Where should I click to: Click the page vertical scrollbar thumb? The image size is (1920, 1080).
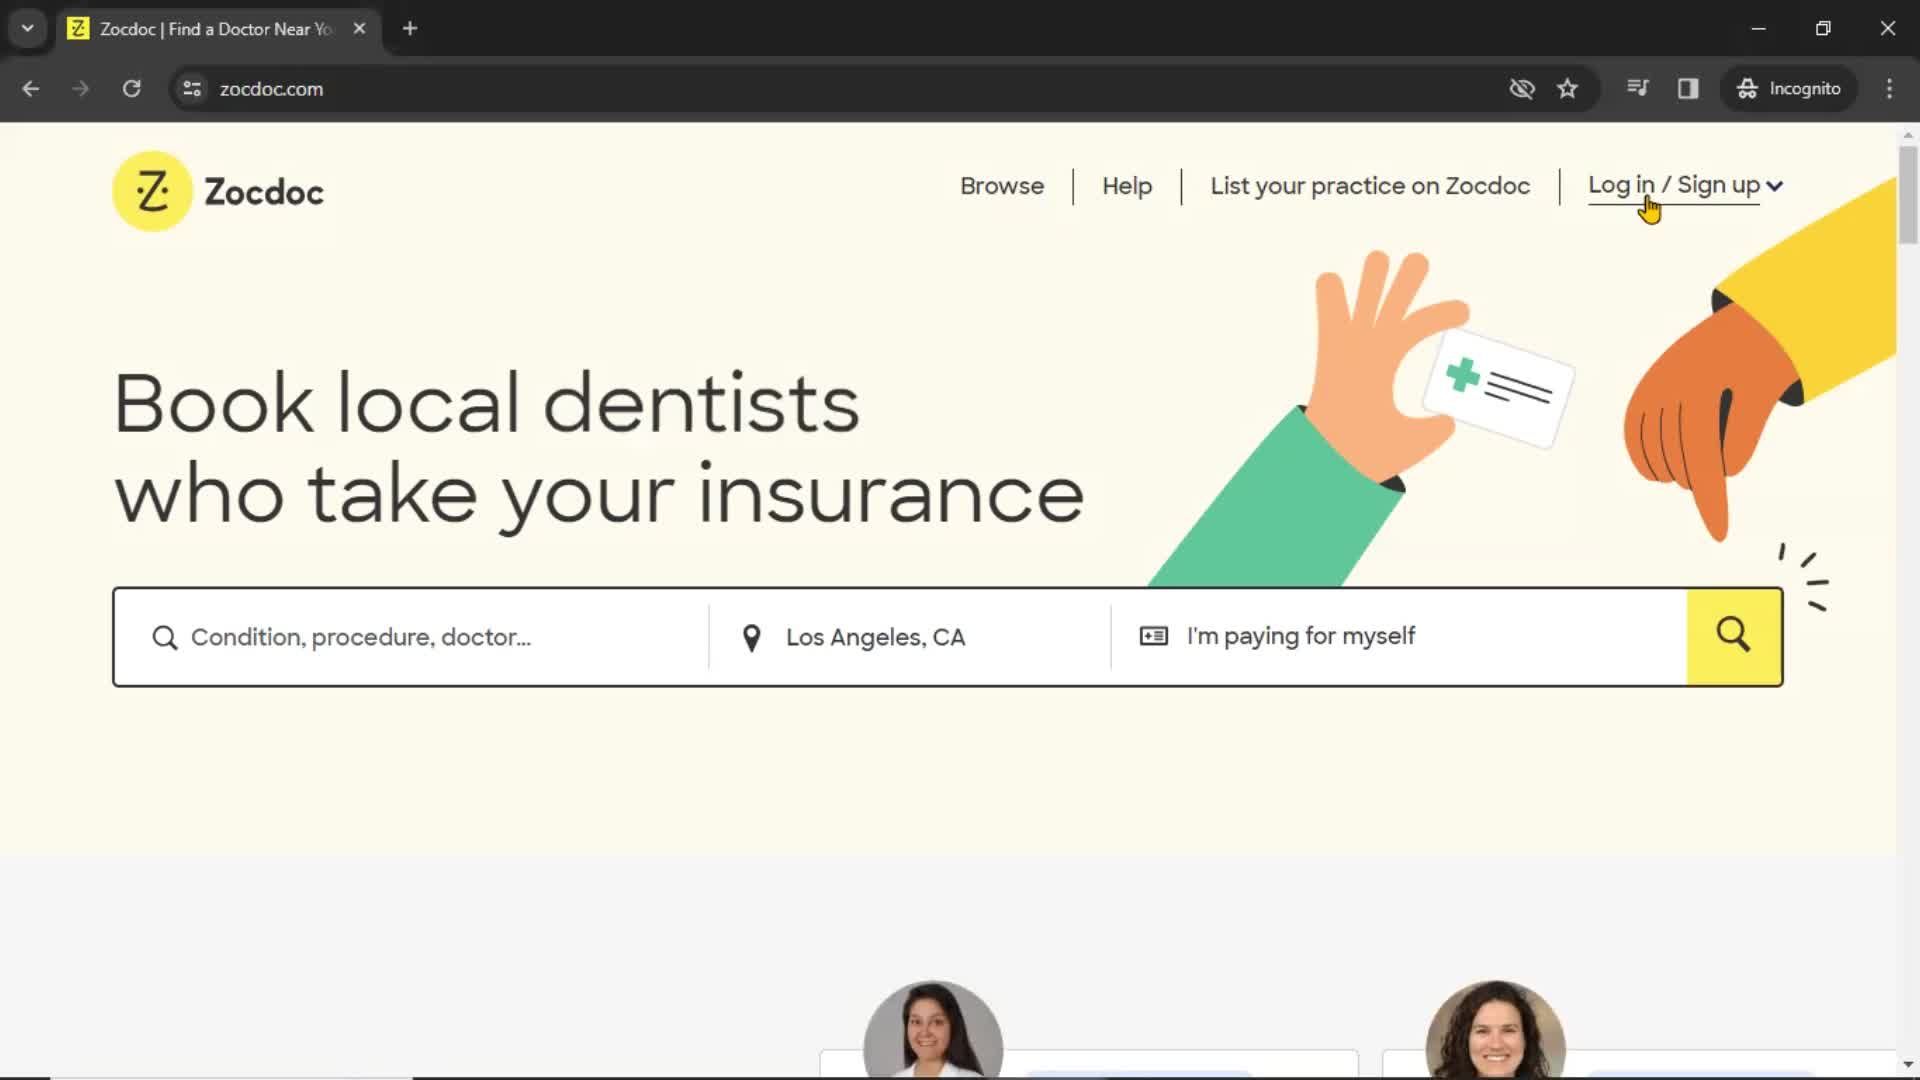point(1908,195)
